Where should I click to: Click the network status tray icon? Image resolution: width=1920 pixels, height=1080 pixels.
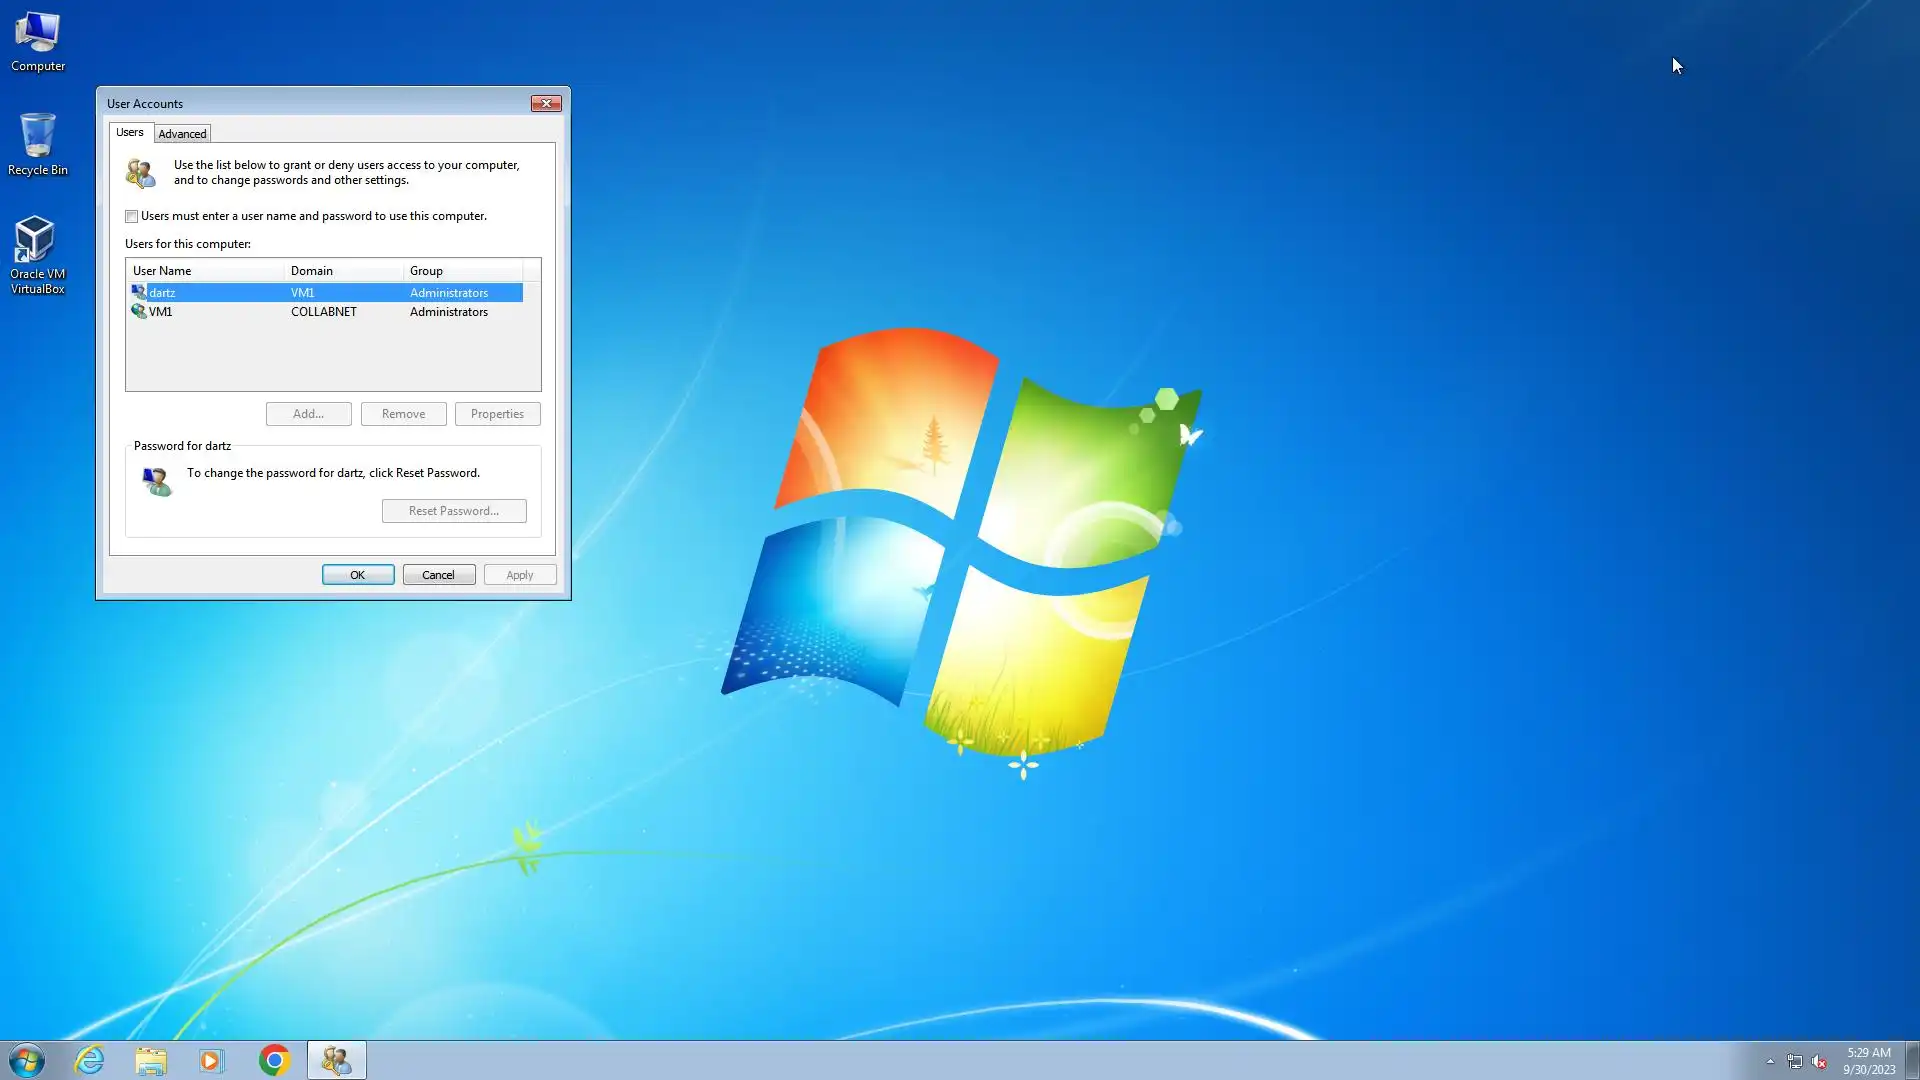click(x=1795, y=1062)
